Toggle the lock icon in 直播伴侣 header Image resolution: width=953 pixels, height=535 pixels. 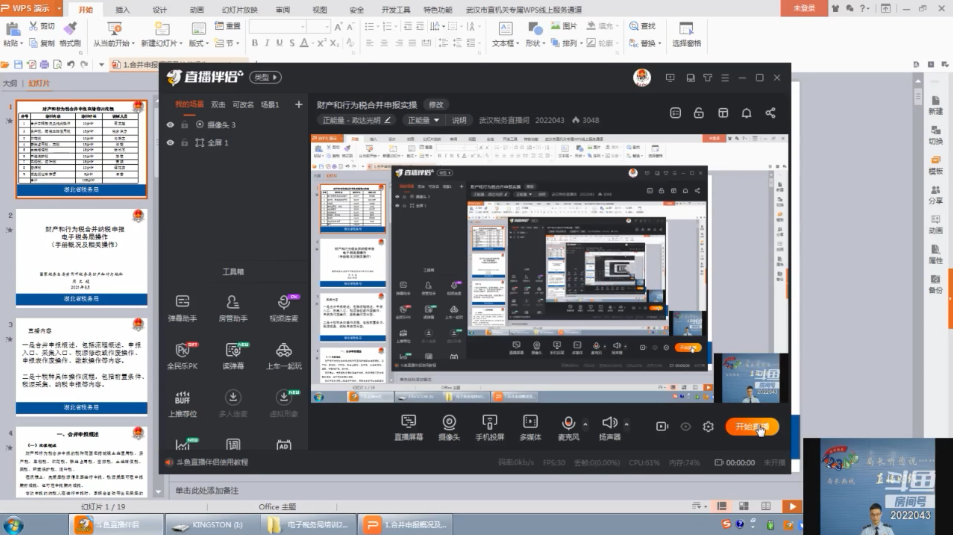click(x=699, y=113)
